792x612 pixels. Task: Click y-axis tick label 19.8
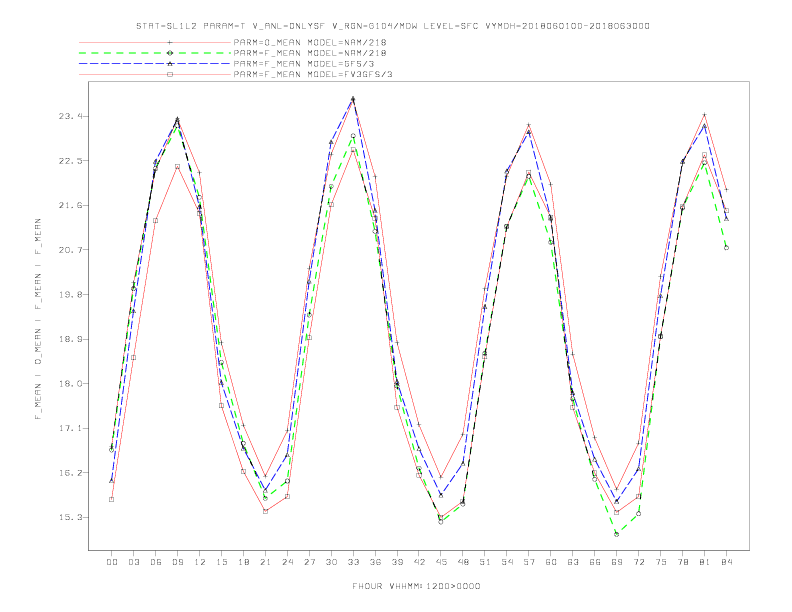pyautogui.click(x=70, y=294)
